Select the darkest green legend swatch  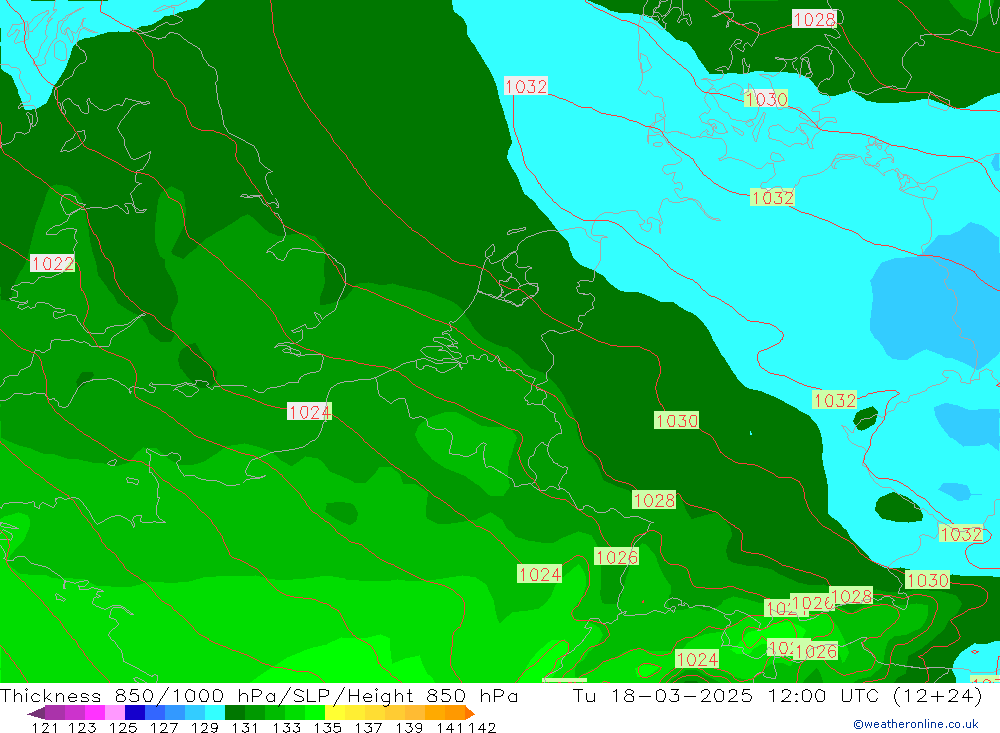click(235, 713)
